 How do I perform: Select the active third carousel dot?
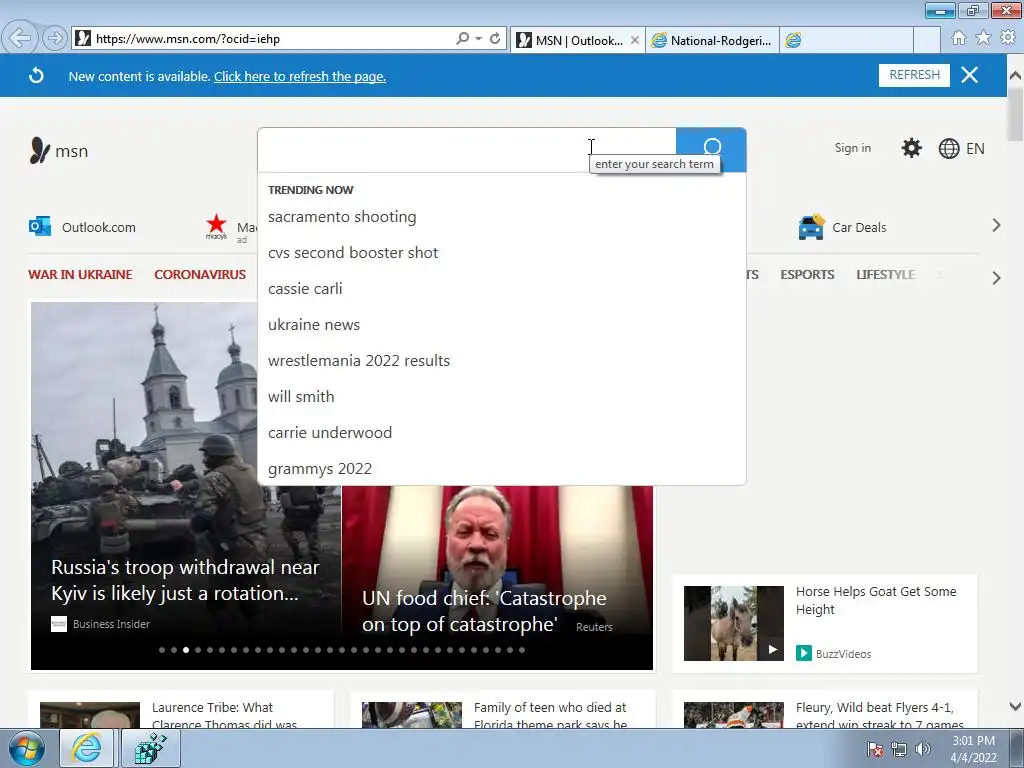[x=186, y=650]
